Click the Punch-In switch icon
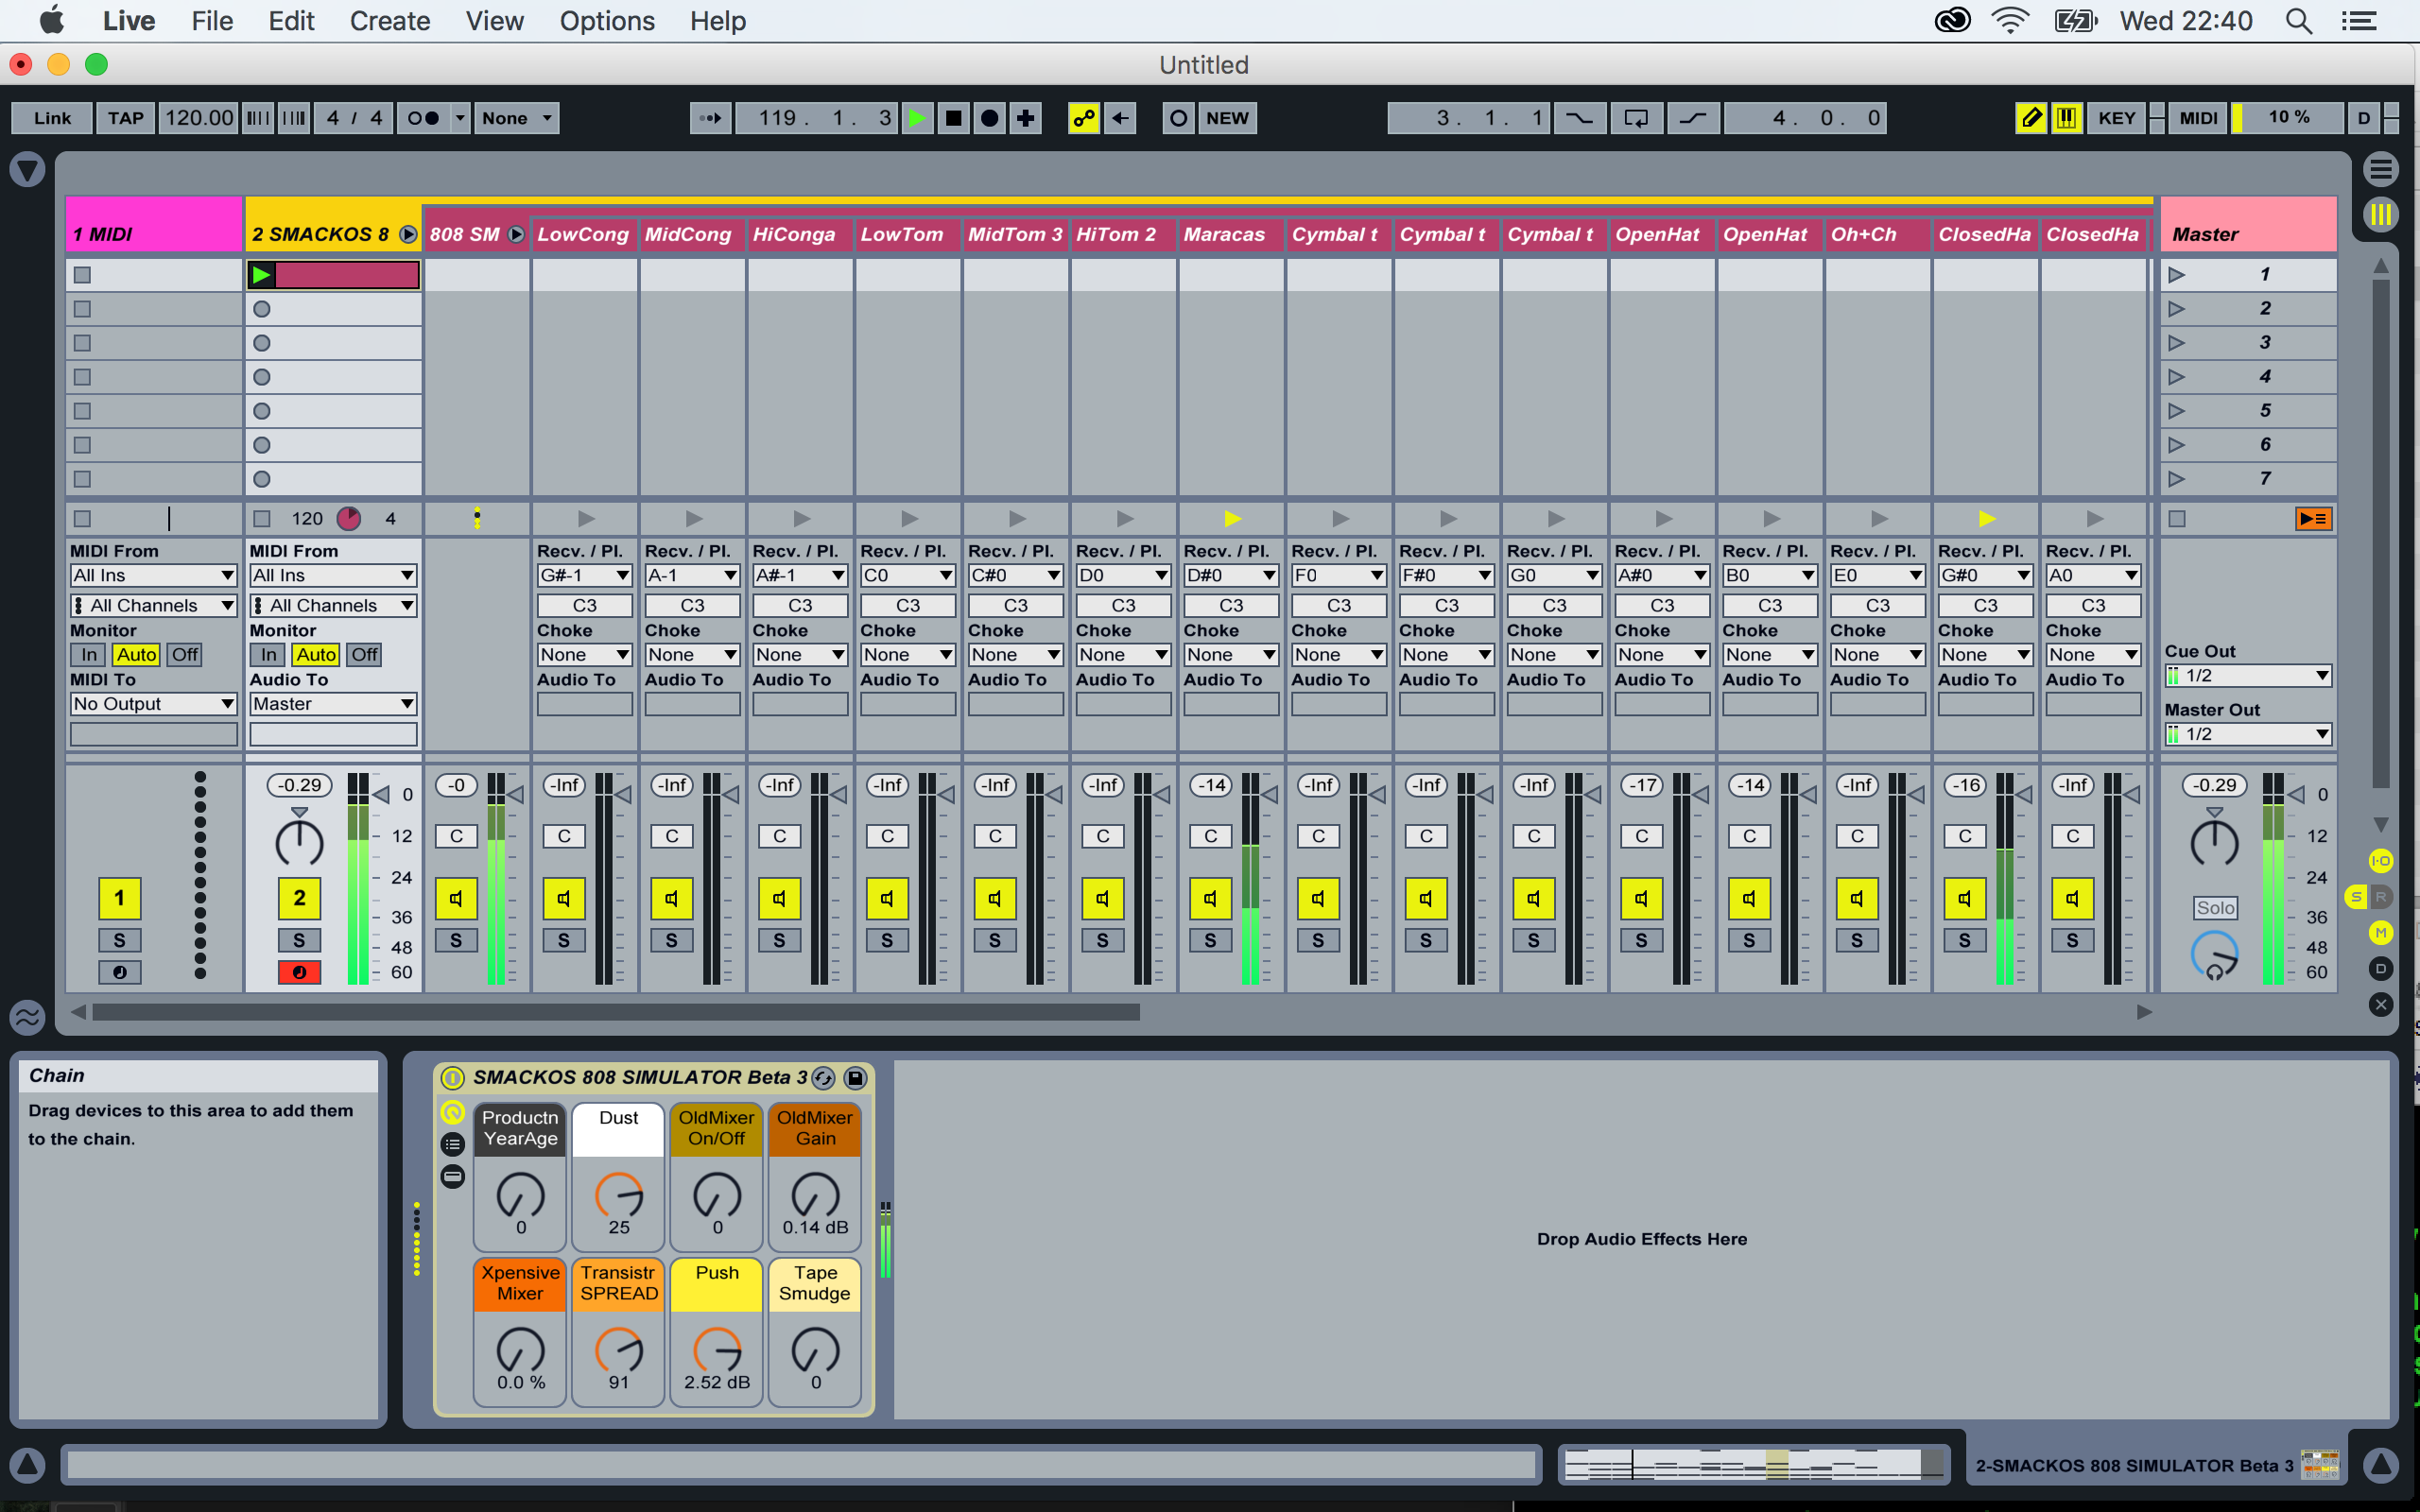This screenshot has height=1512, width=2420. point(1579,118)
